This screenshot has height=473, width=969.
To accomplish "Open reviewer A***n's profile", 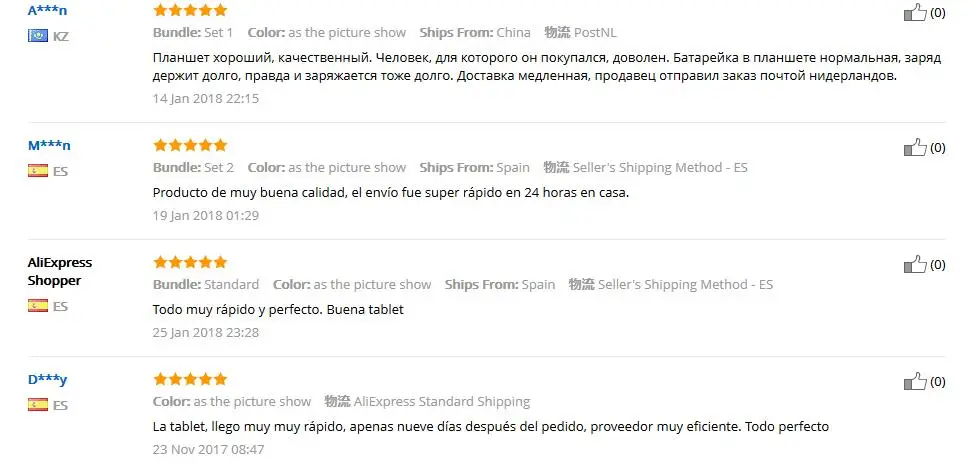I will [x=48, y=11].
